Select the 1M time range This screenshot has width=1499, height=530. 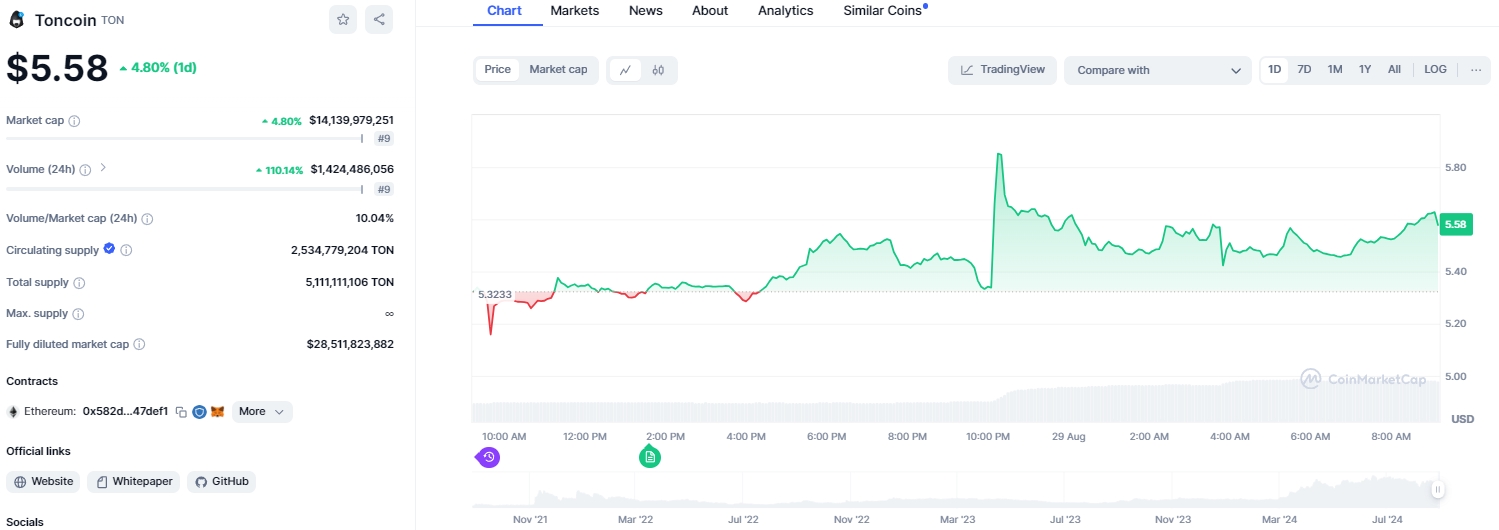click(x=1335, y=70)
